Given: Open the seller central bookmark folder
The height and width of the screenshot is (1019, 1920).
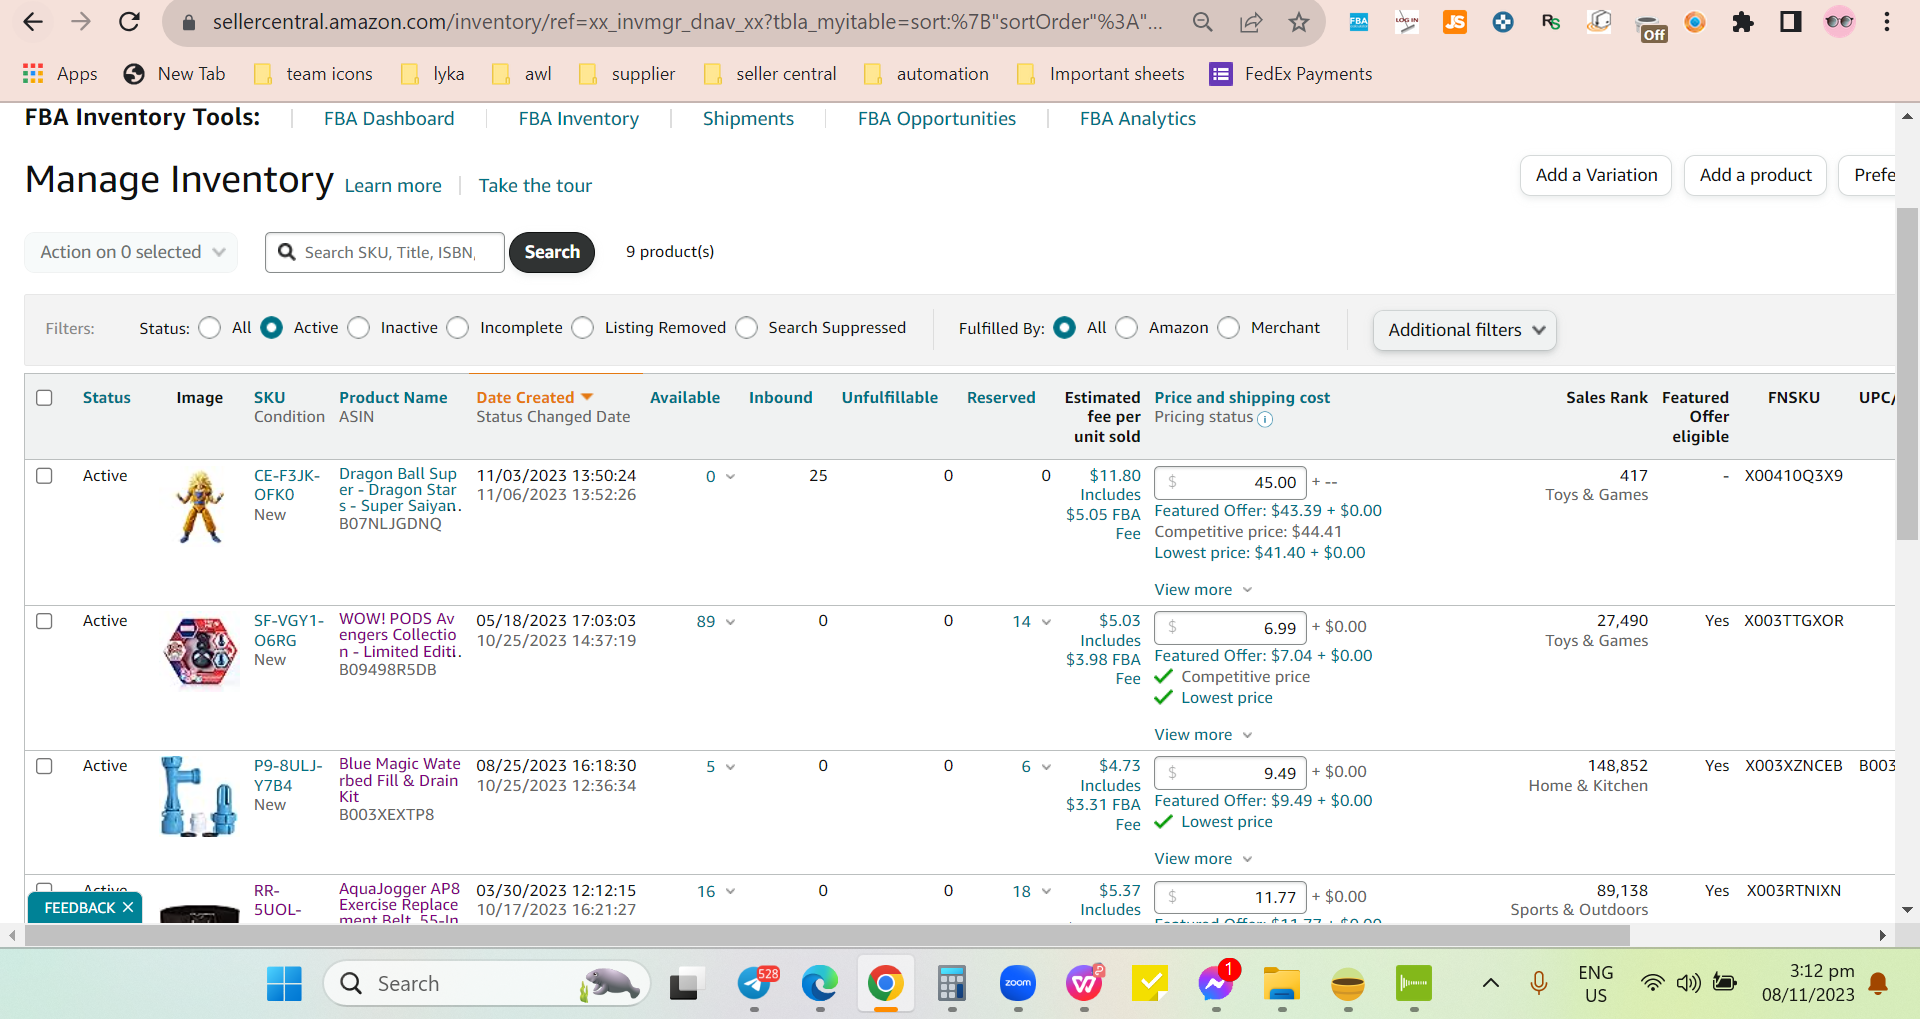Looking at the screenshot, I should click(771, 74).
